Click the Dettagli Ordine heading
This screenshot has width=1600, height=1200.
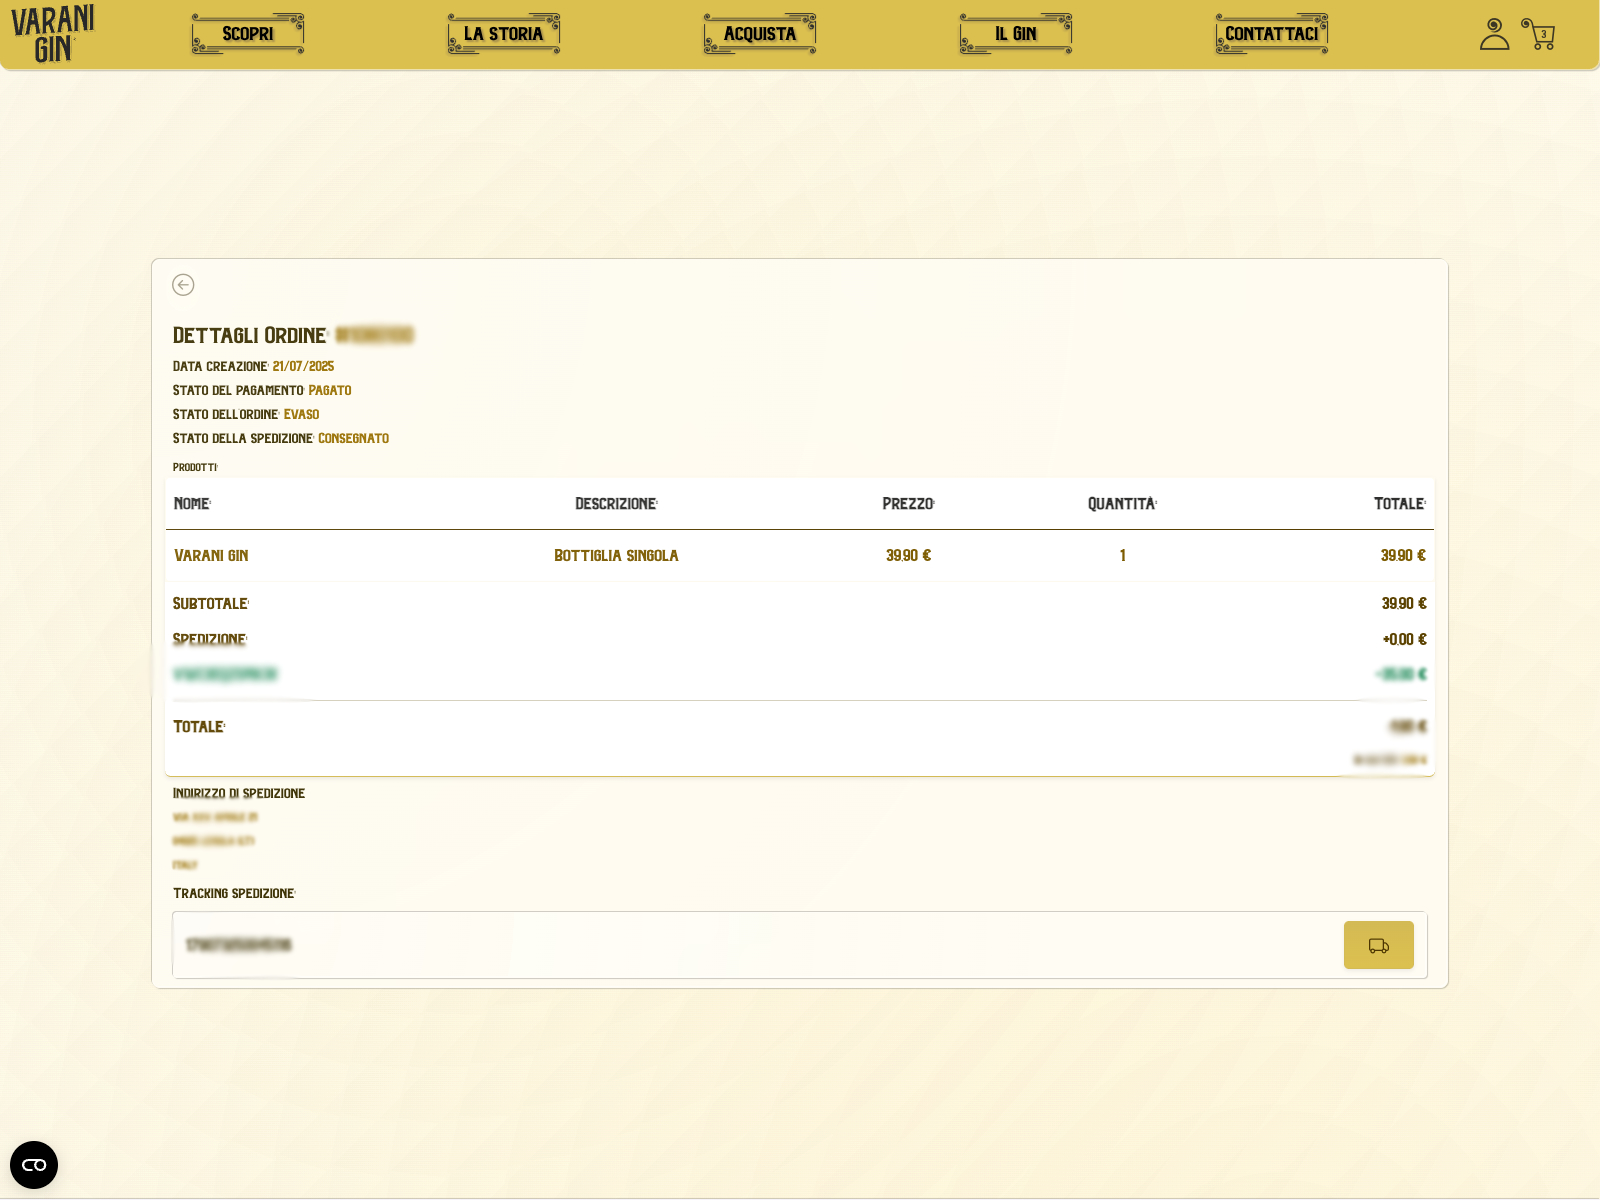tap(250, 336)
